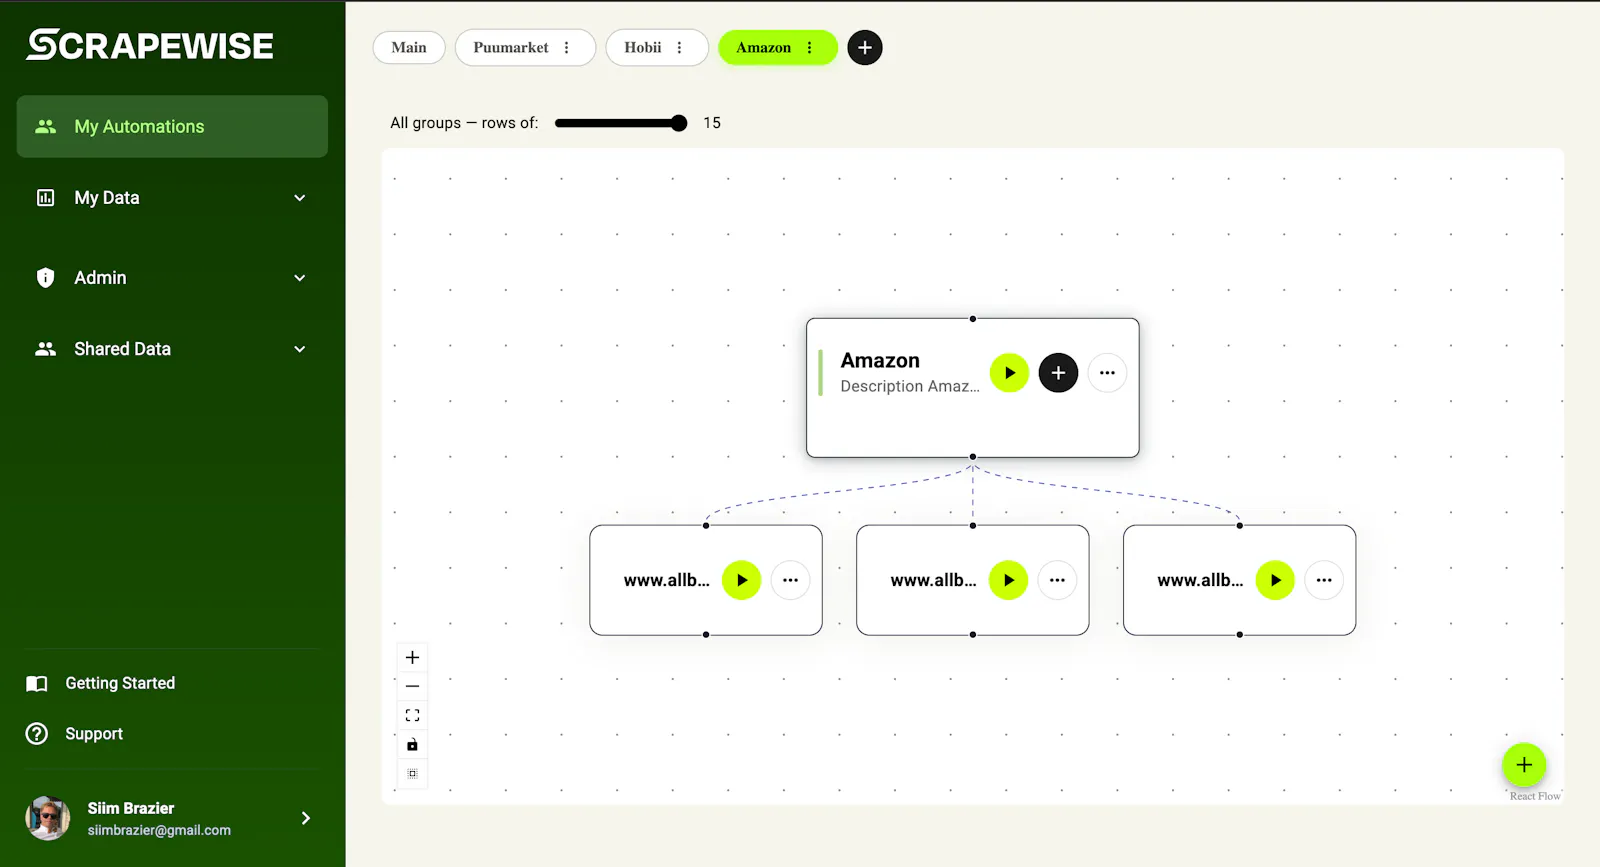Click the Siim Brazier profile name

[x=131, y=808]
